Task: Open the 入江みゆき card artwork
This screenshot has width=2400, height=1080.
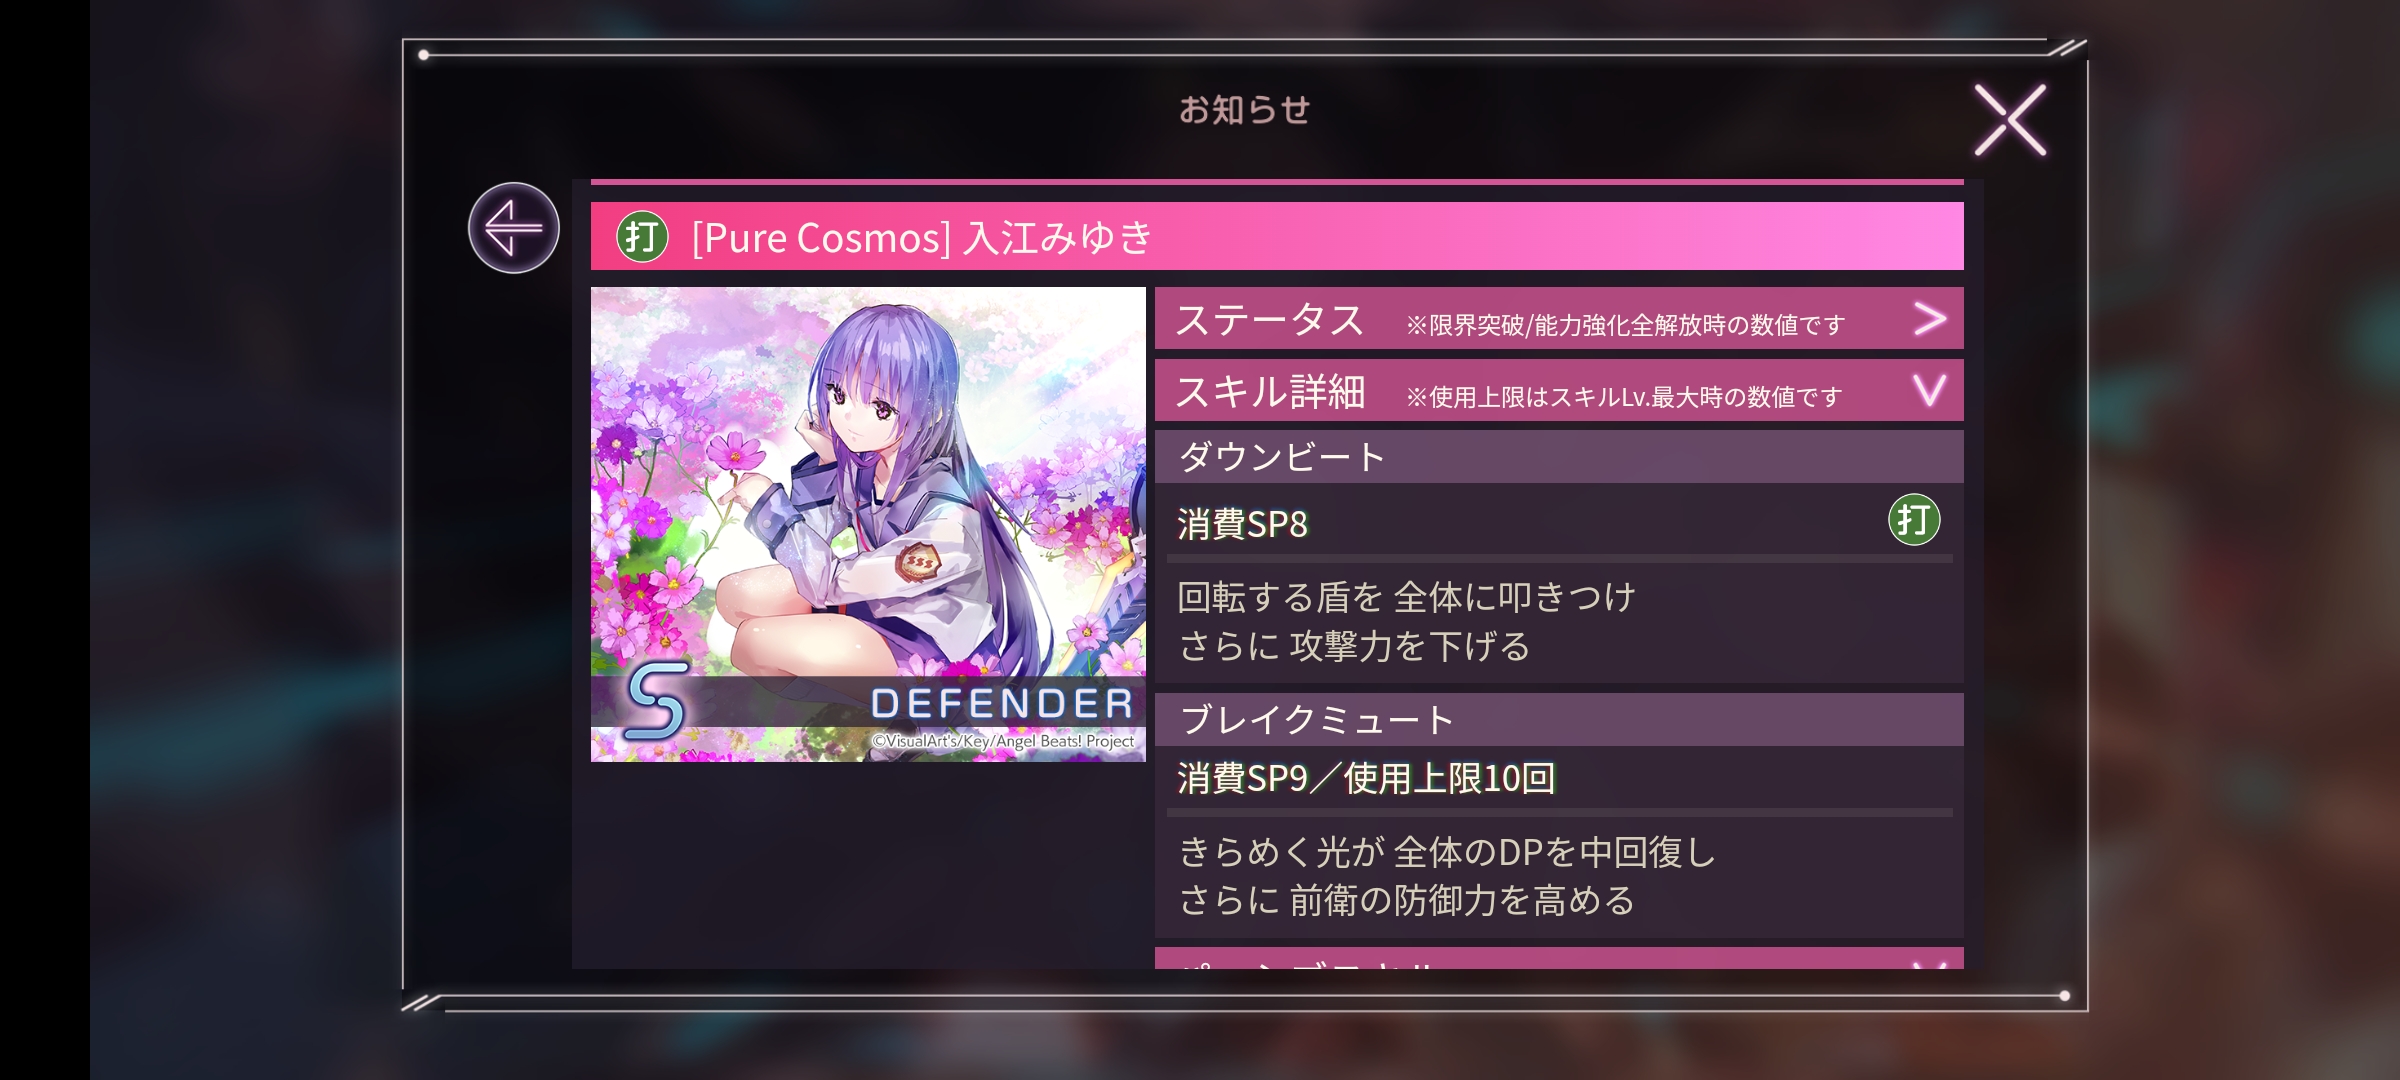Action: coord(868,524)
